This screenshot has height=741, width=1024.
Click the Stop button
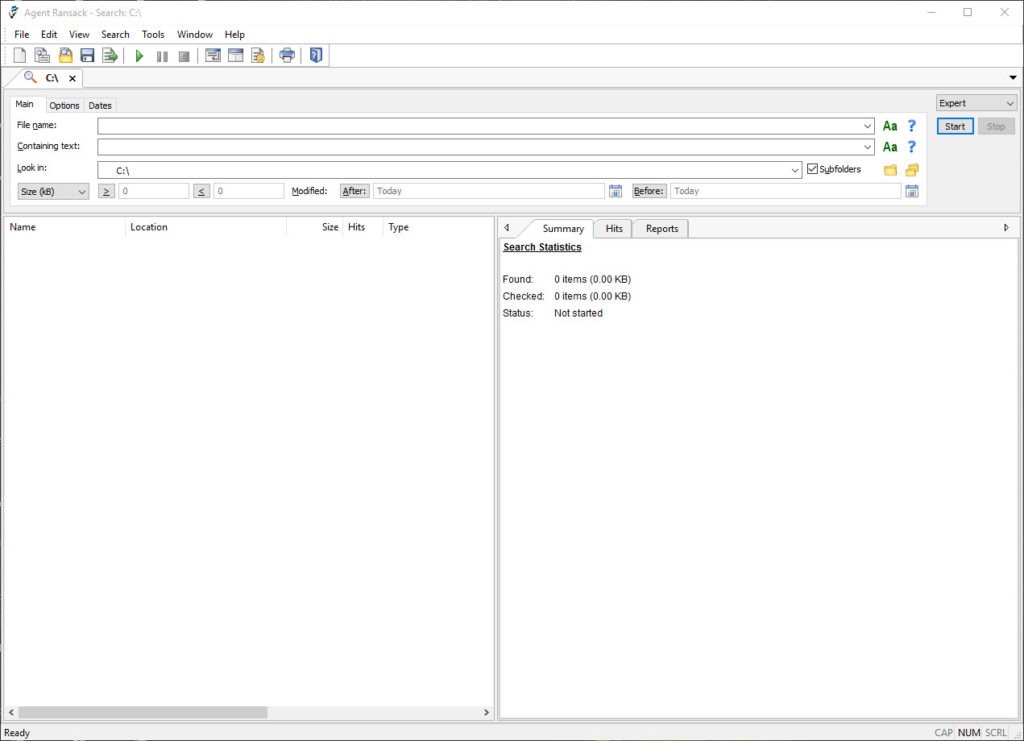point(996,127)
